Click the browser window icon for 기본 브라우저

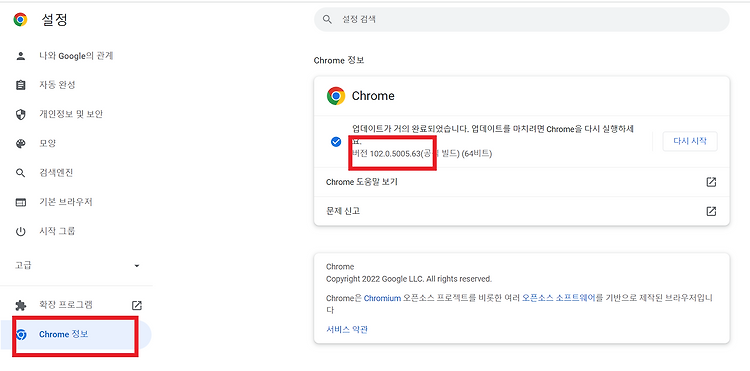(20, 202)
